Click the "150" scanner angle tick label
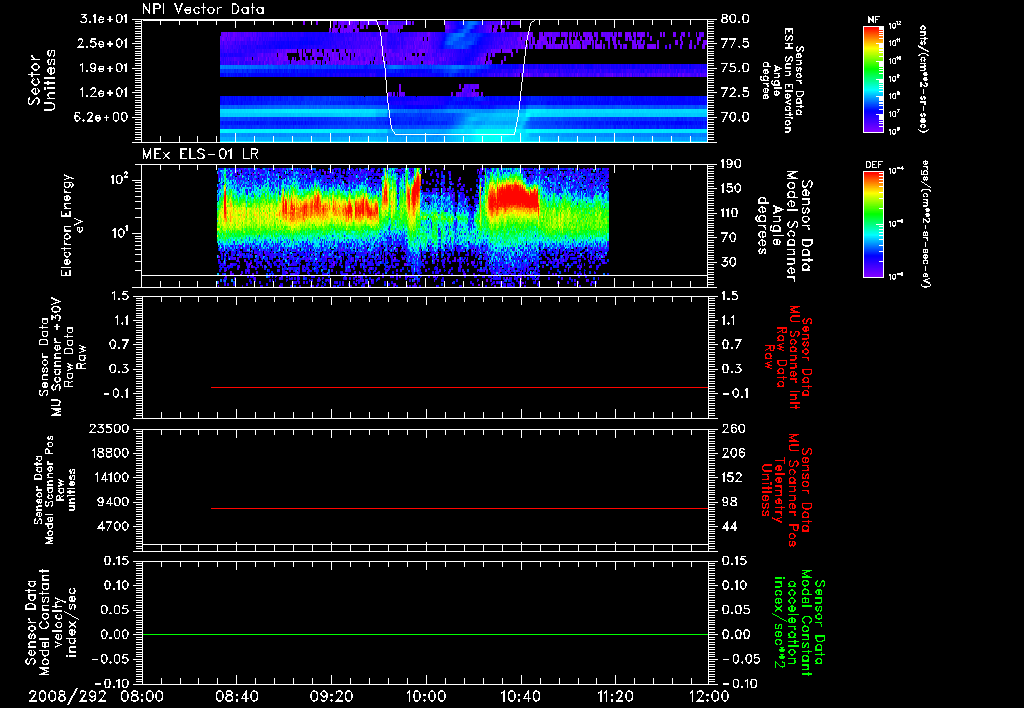 (731, 188)
